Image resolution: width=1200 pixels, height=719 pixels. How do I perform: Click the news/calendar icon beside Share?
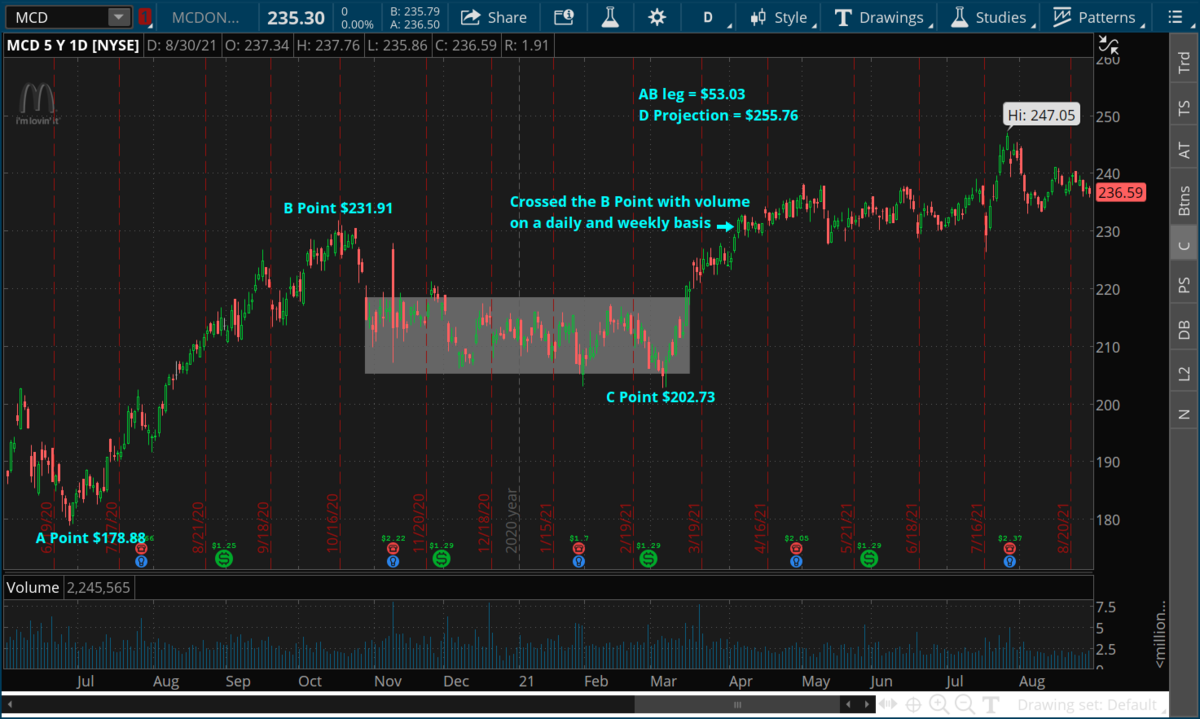pos(564,17)
